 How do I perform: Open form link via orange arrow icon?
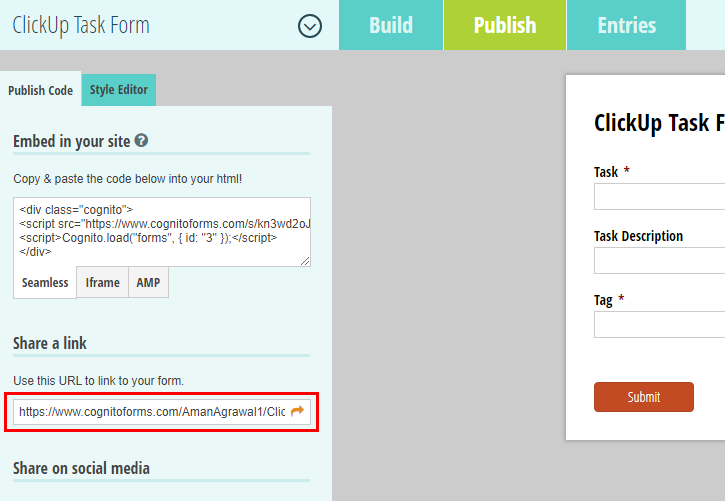[297, 411]
